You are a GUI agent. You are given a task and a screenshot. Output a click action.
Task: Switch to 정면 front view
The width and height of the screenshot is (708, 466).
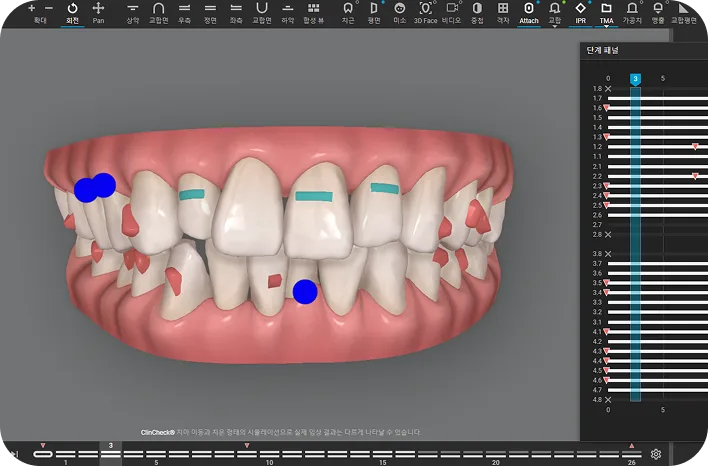click(x=210, y=13)
